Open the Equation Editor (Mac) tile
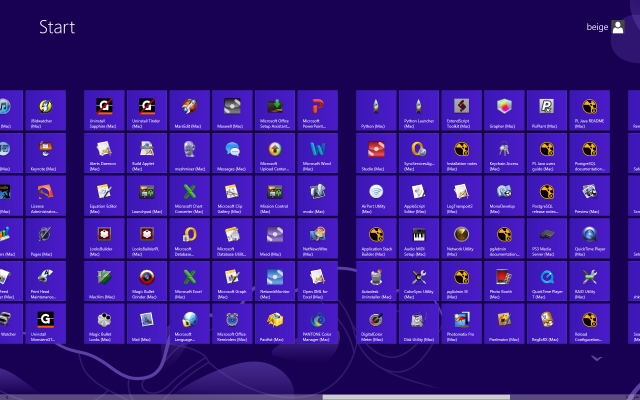This screenshot has height=400, width=640. pos(104,196)
